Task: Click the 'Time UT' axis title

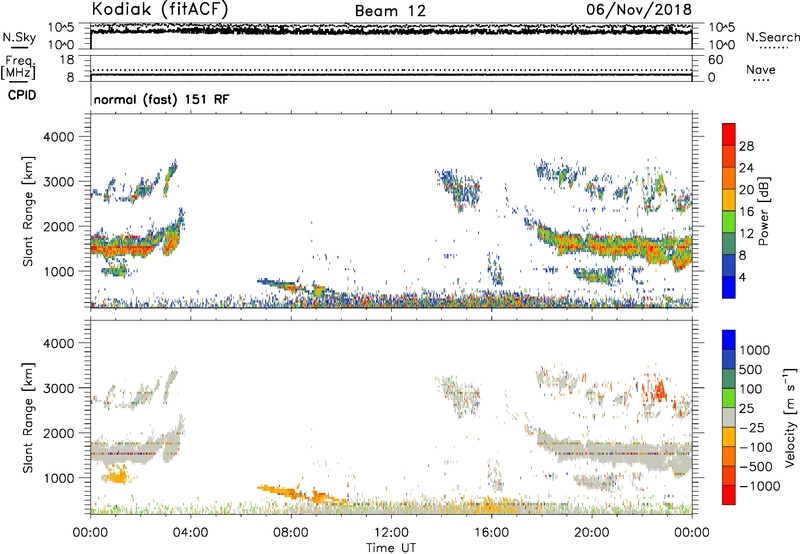Action: [391, 547]
